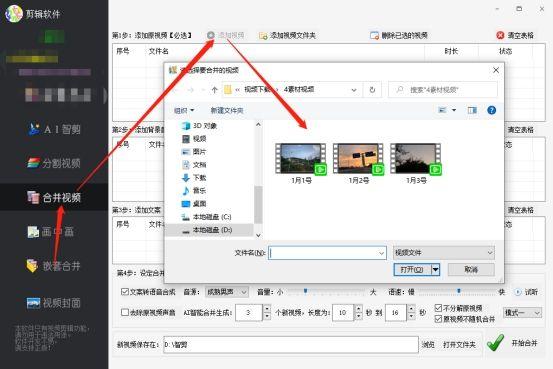Go up one folder in file dialog
The image size is (553, 369).
(214, 90)
